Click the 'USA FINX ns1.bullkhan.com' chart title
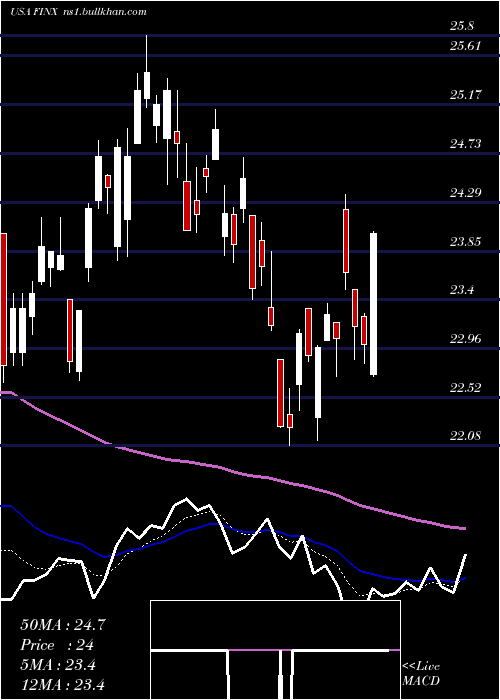The height and width of the screenshot is (700, 500). 78,11
